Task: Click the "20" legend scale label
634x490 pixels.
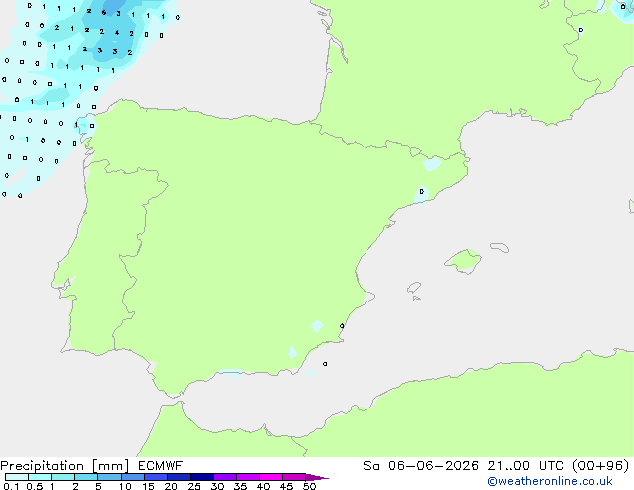Action: 171,486
